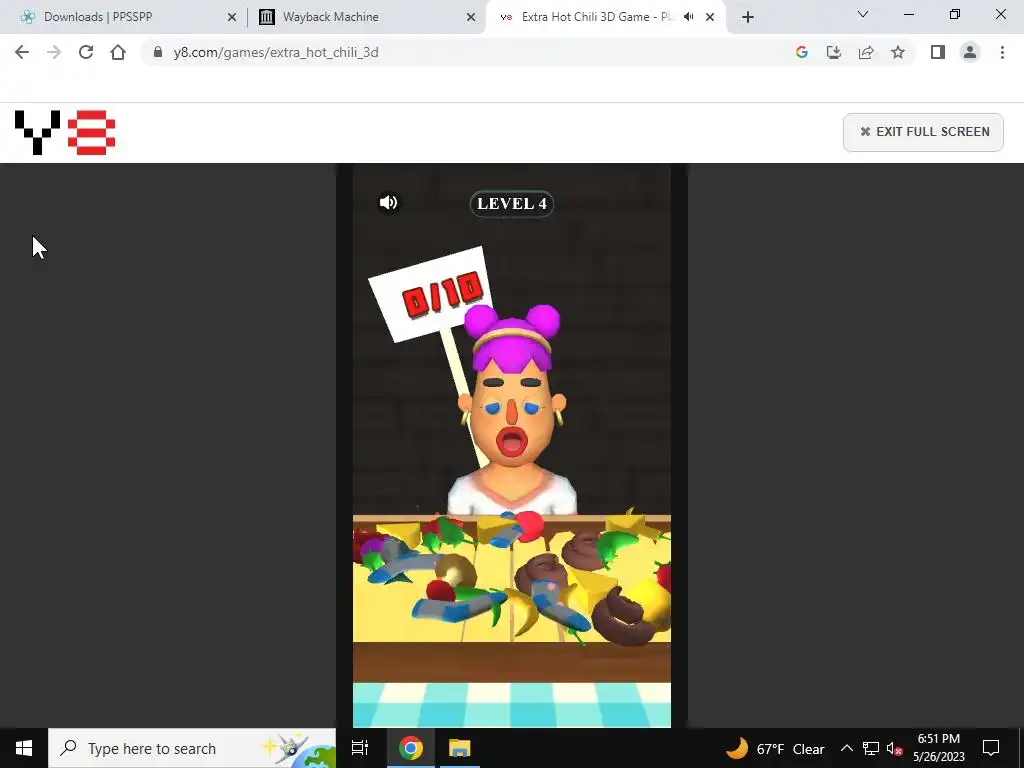Click the character's open mouth
This screenshot has width=1024, height=768.
pos(511,442)
